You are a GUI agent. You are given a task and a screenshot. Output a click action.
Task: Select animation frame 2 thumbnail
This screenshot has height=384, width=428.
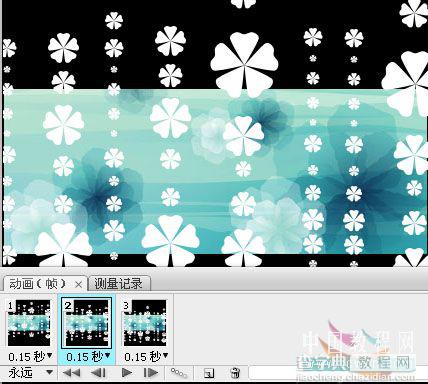87,323
